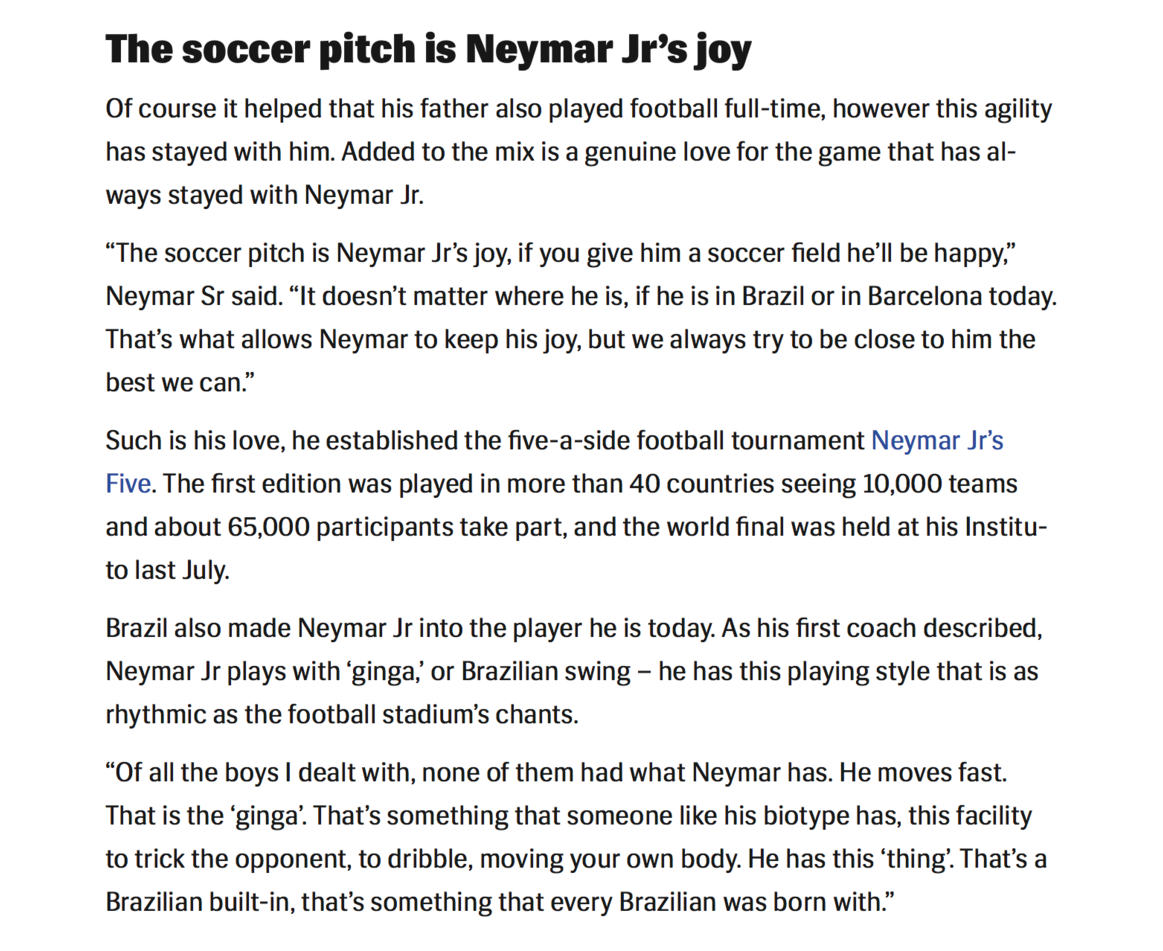Click the sentence 'He moves fast.'
The image size is (1163, 951).
tap(923, 773)
